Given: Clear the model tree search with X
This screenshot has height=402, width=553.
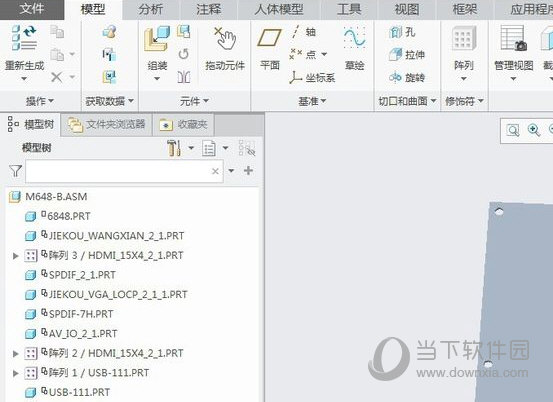Looking at the screenshot, I should click(215, 171).
